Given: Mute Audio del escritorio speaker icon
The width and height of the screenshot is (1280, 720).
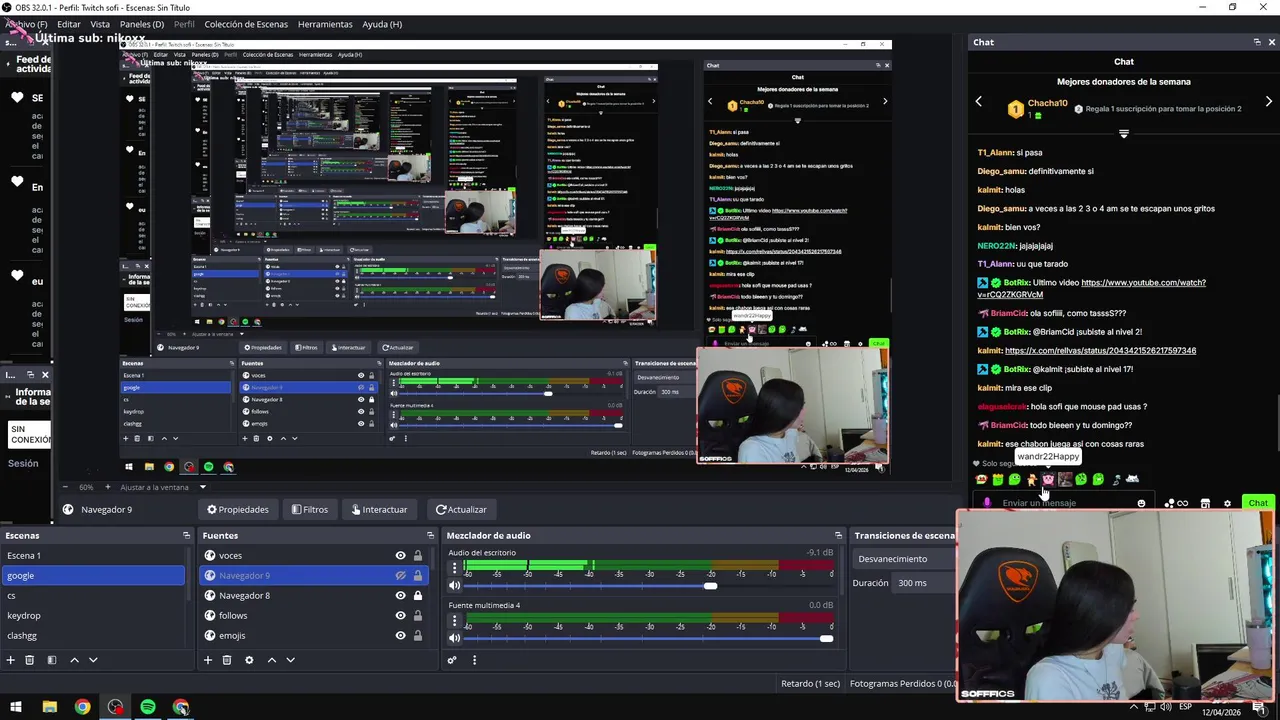Looking at the screenshot, I should coord(454,586).
